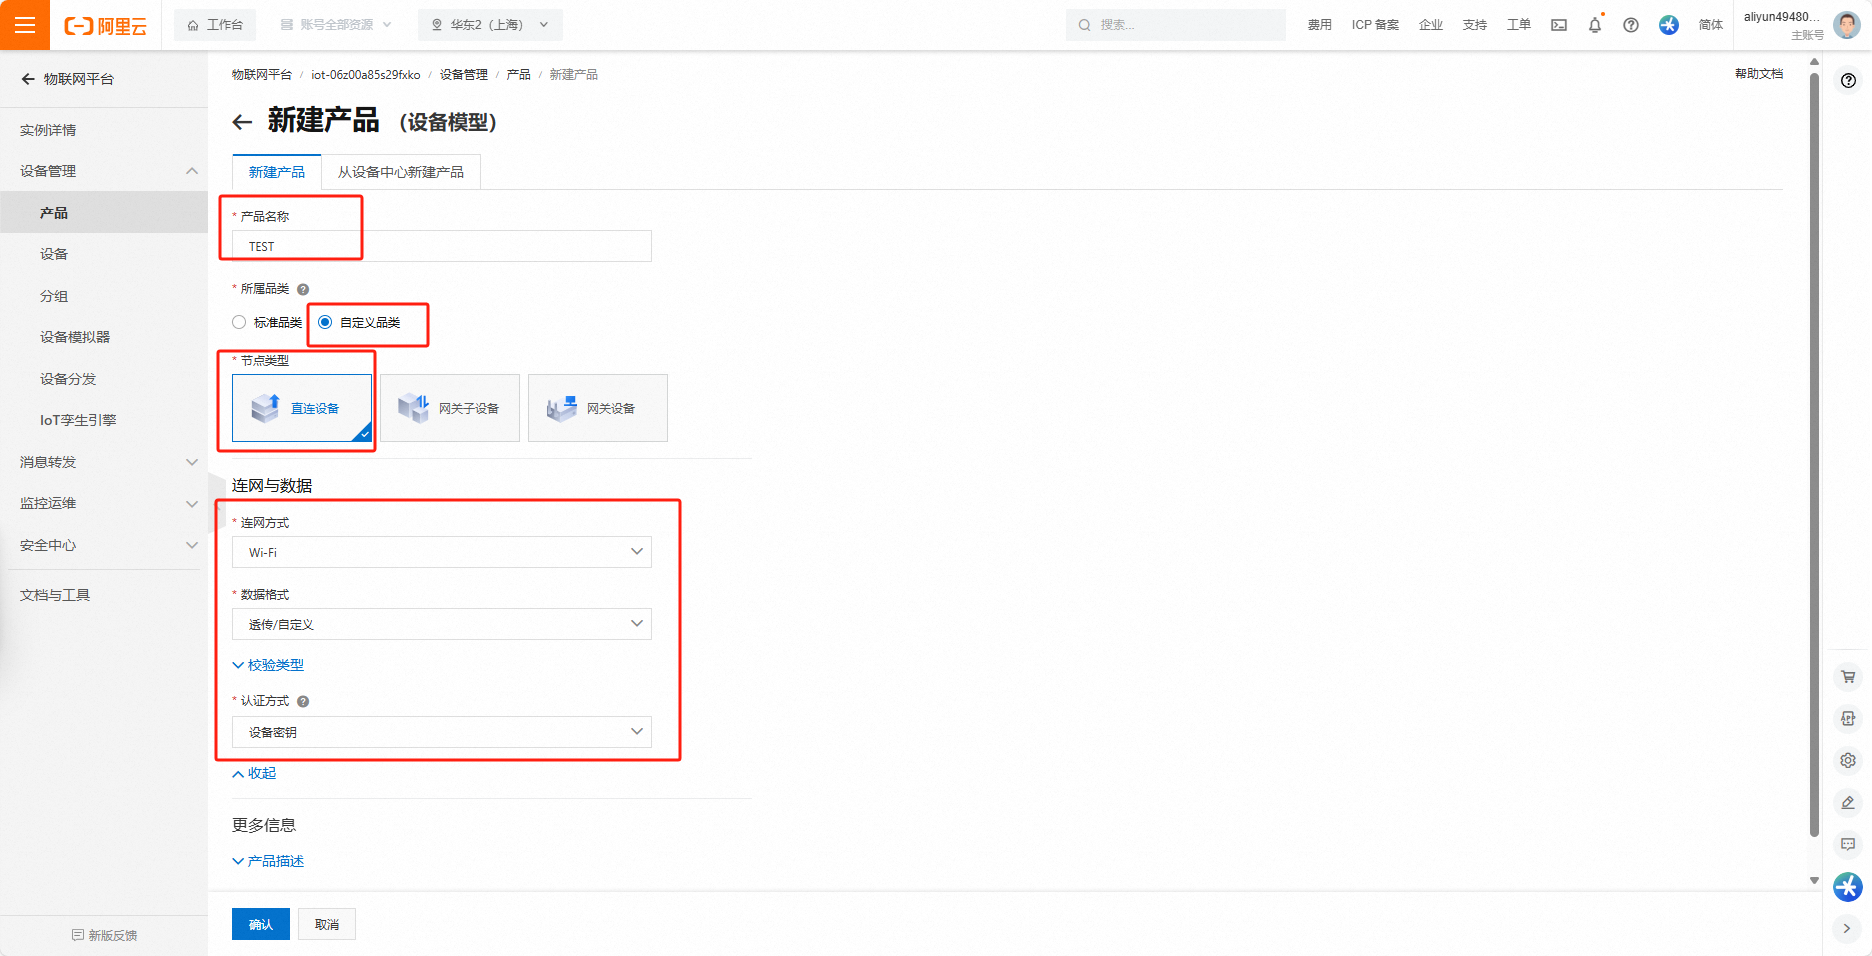Open the AI assistant icon in top bar
This screenshot has width=1872, height=956.
tap(1669, 25)
